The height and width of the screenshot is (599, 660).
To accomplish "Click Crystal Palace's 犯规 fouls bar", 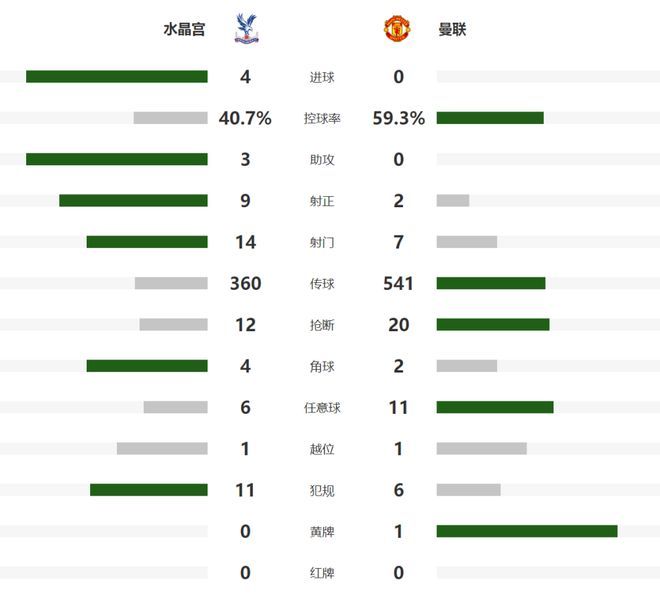I will [149, 490].
